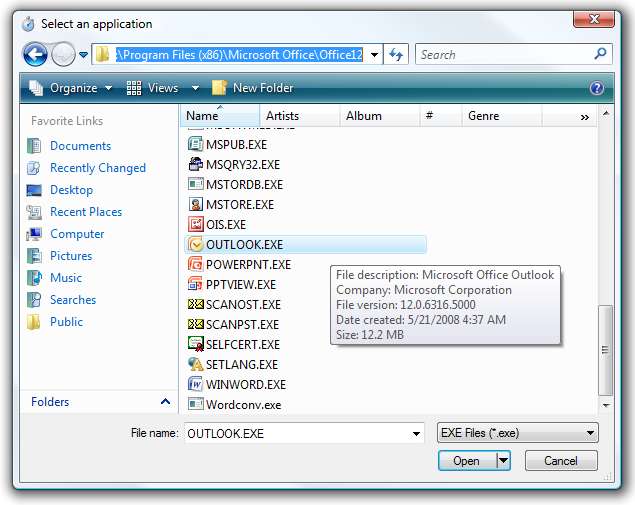Image resolution: width=635 pixels, height=505 pixels.
Task: Select the WINWORD.EXE file icon
Action: point(196,385)
